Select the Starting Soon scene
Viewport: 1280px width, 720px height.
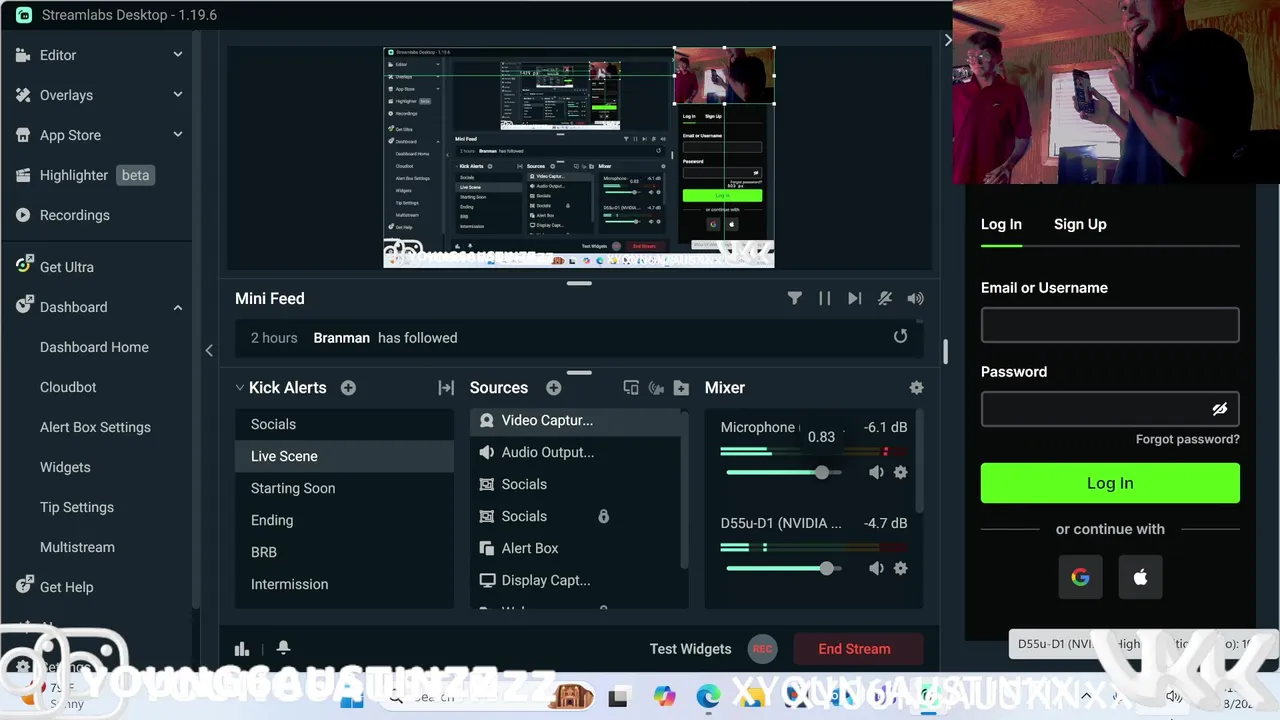point(344,488)
